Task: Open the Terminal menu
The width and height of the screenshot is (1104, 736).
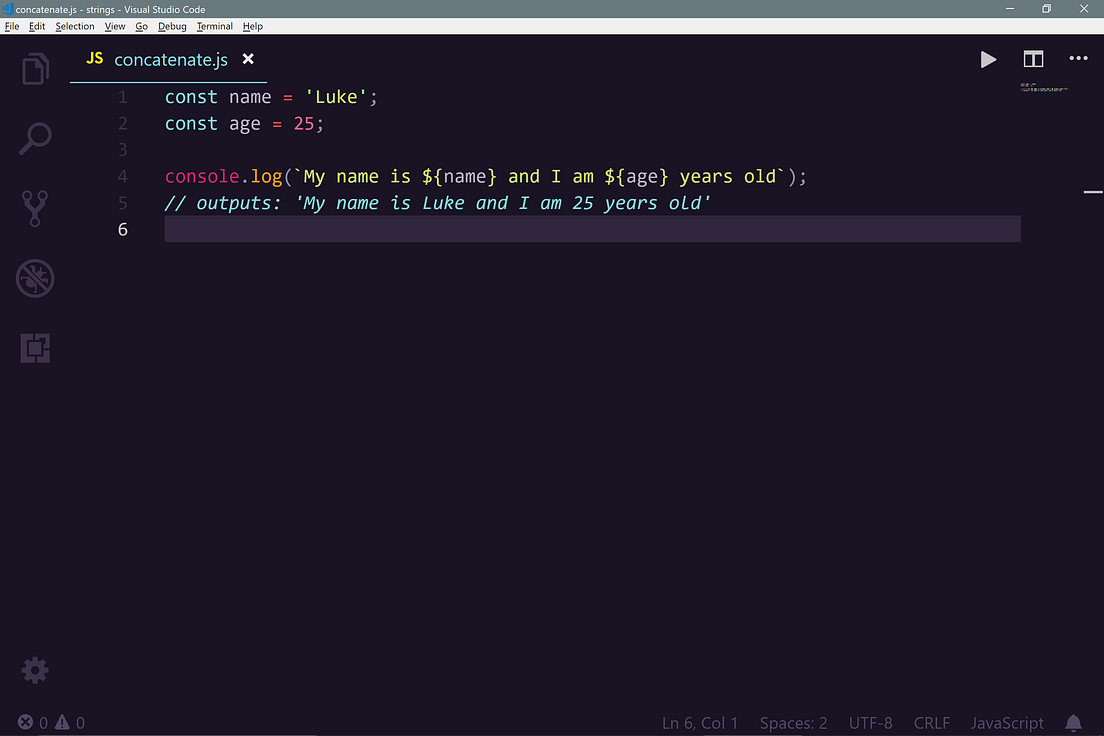Action: click(x=214, y=26)
